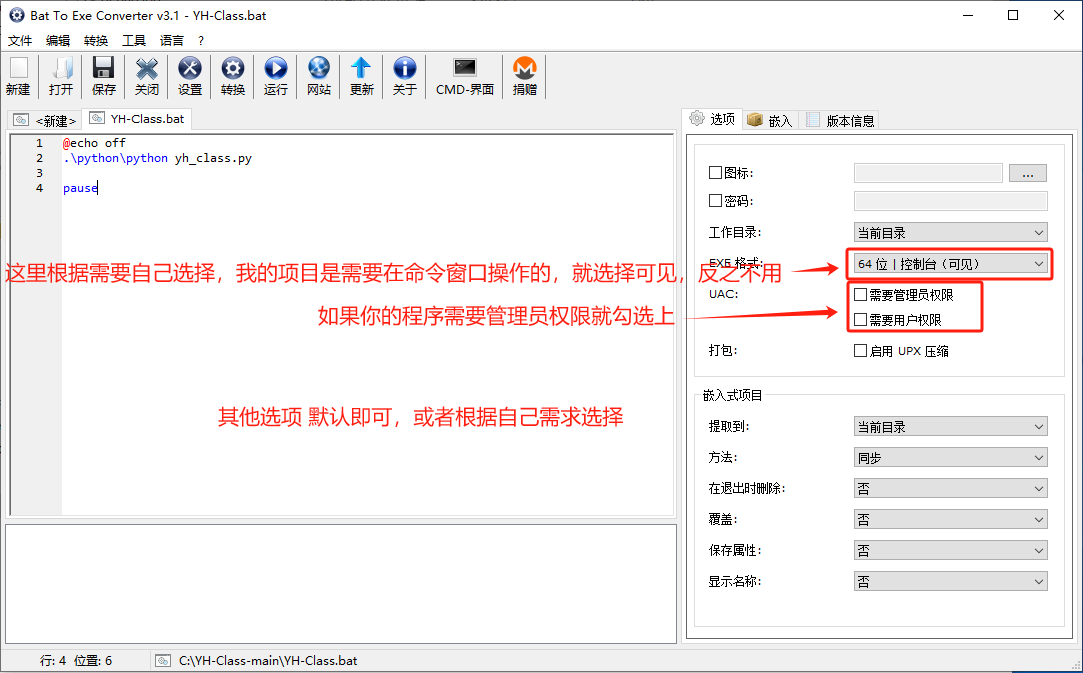Viewport: 1083px width, 673px height.
Task: Expand the 提取到 dropdown
Action: [950, 427]
